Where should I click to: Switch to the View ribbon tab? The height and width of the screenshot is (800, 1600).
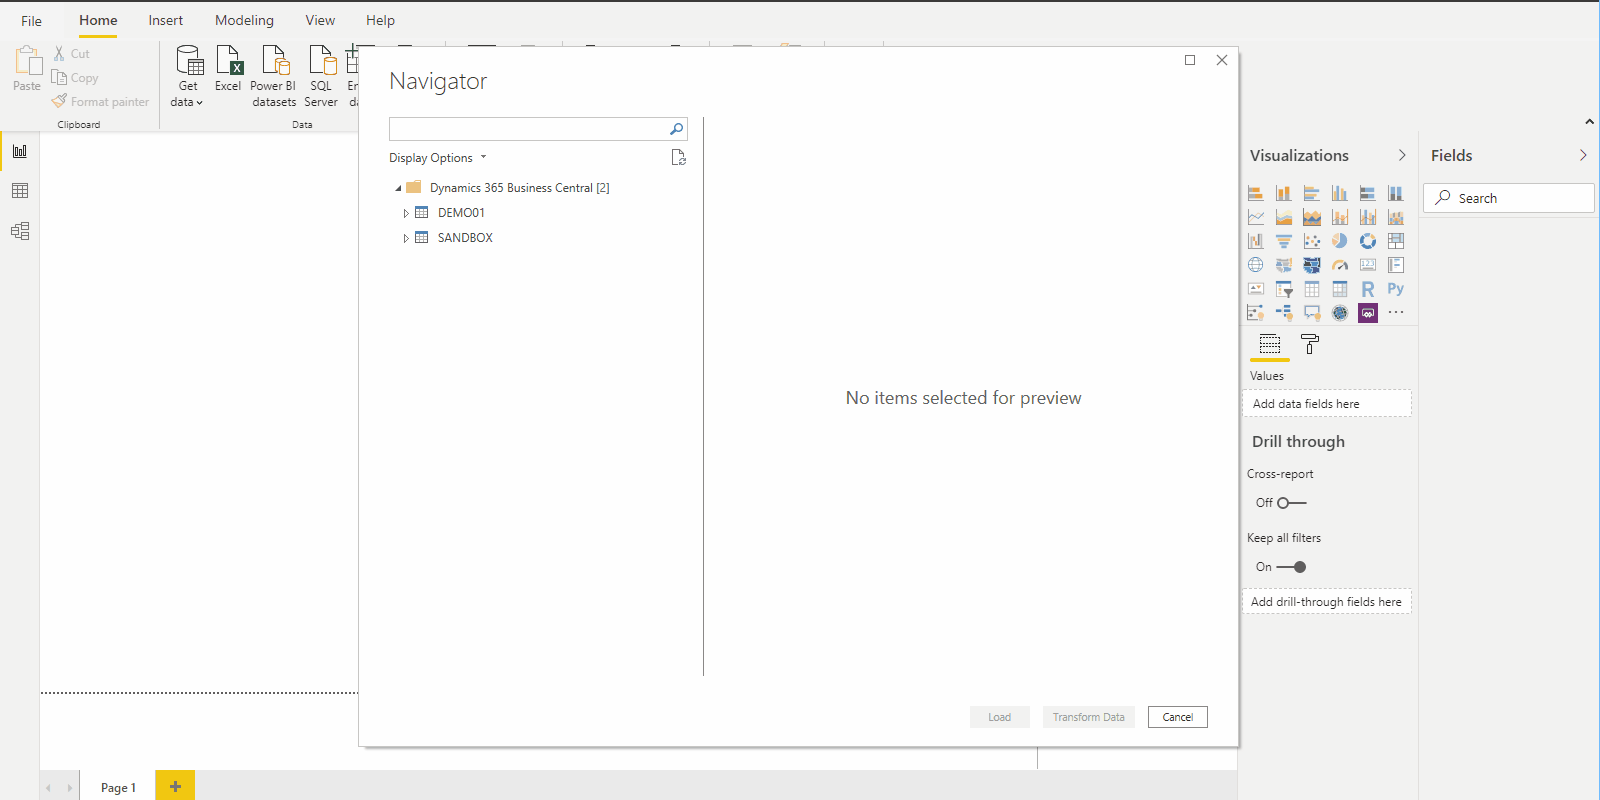click(320, 20)
